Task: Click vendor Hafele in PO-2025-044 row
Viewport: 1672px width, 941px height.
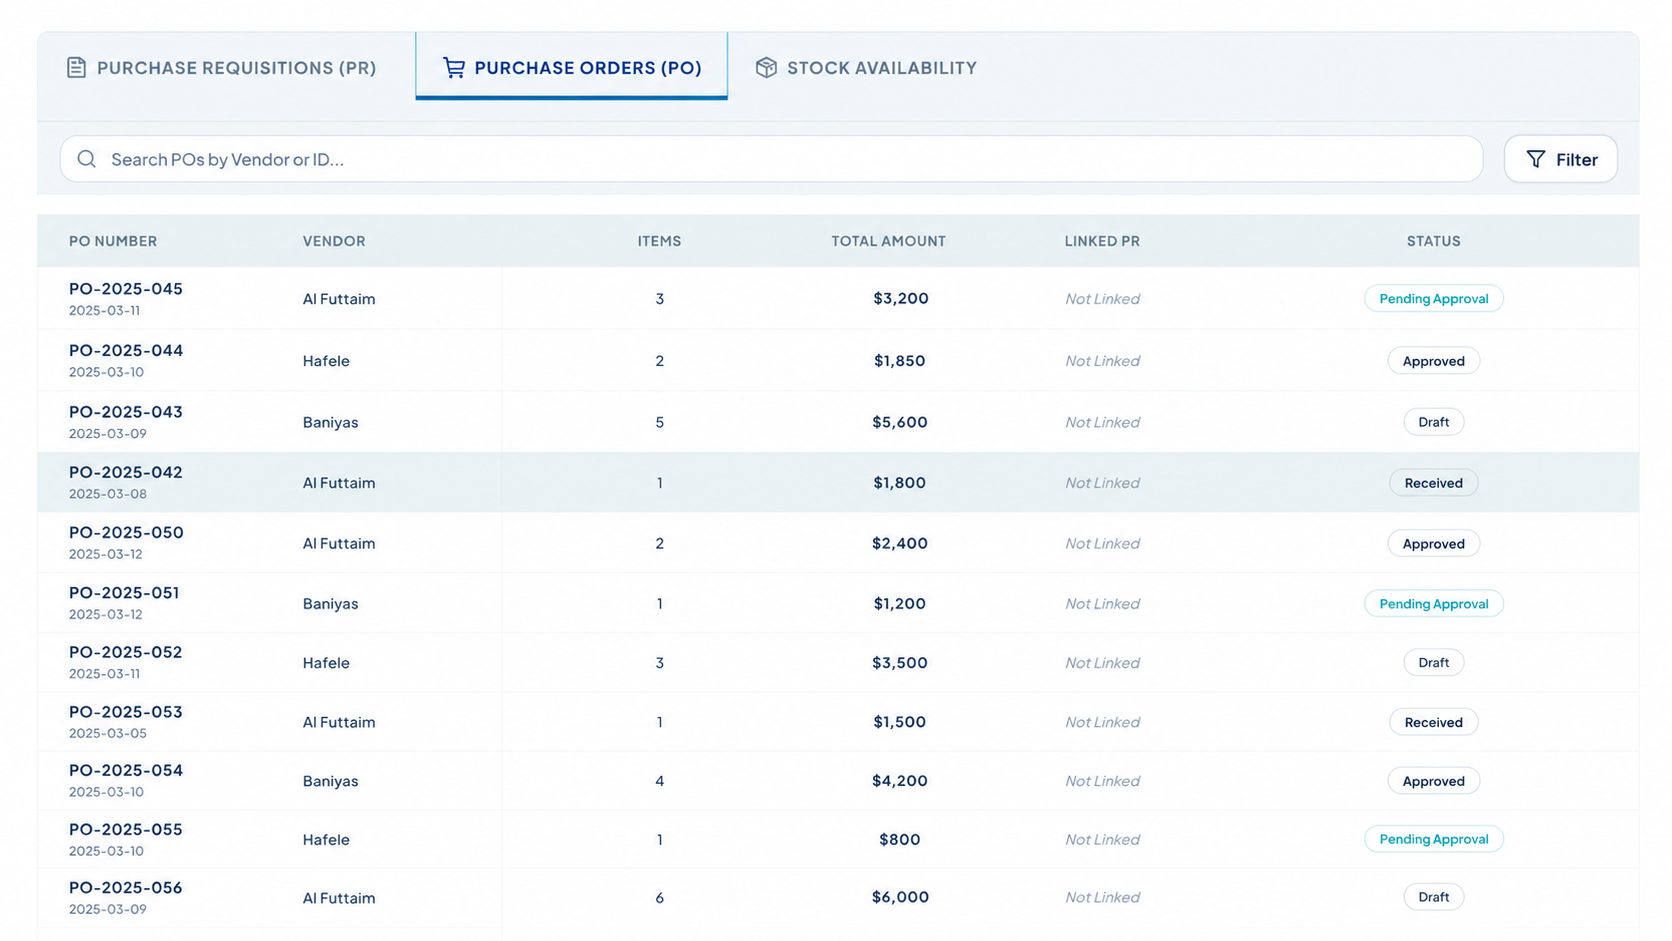Action: point(326,361)
